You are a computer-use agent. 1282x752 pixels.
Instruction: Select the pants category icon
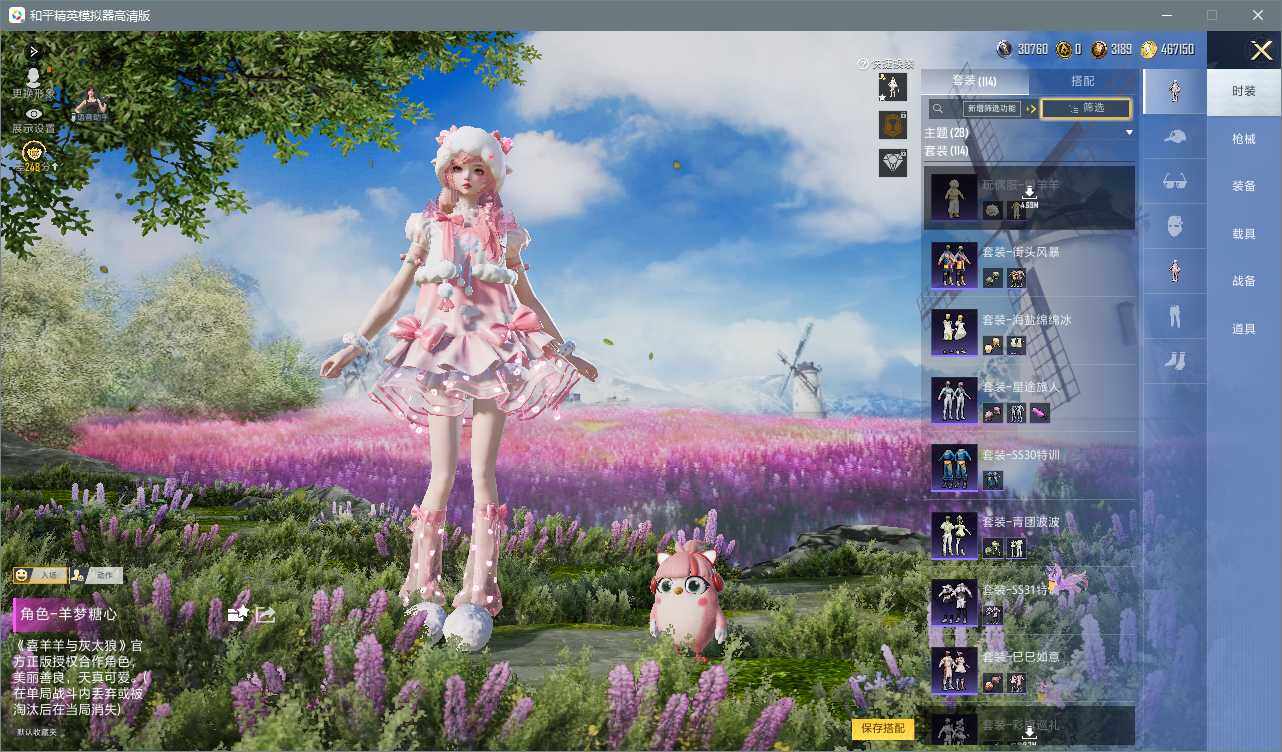[1175, 316]
